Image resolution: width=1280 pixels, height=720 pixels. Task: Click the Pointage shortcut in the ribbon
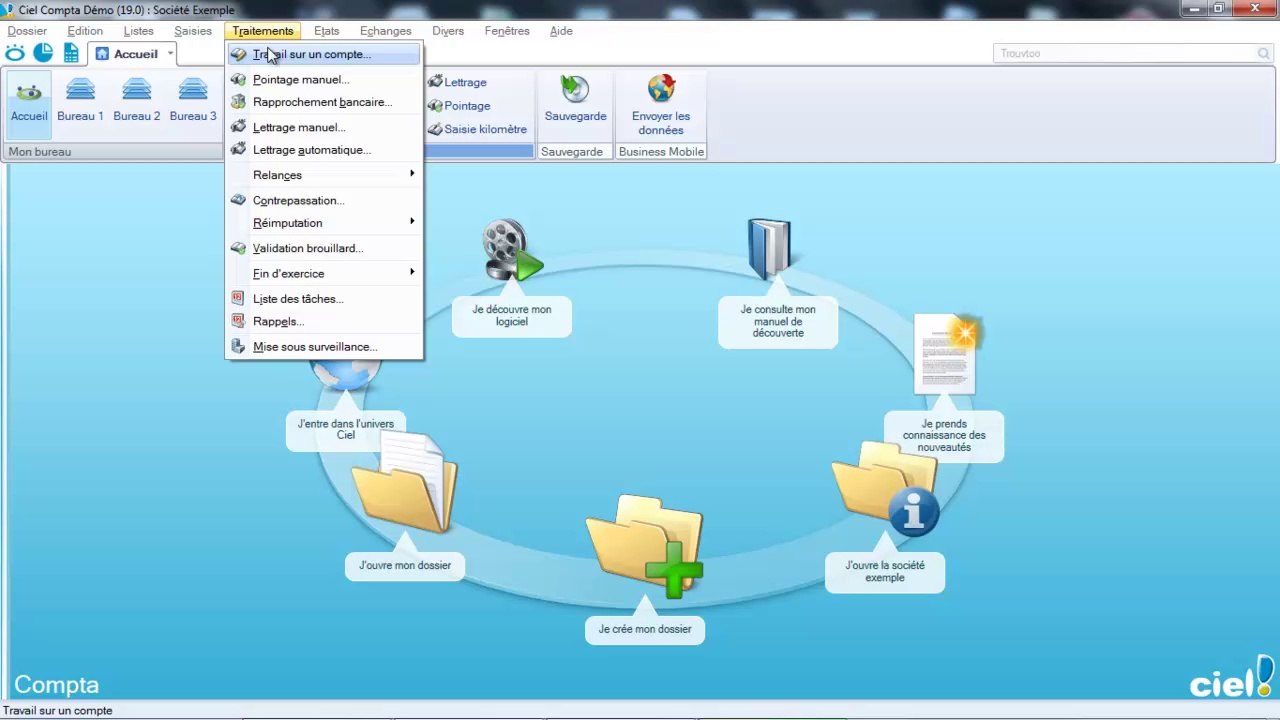coord(459,106)
